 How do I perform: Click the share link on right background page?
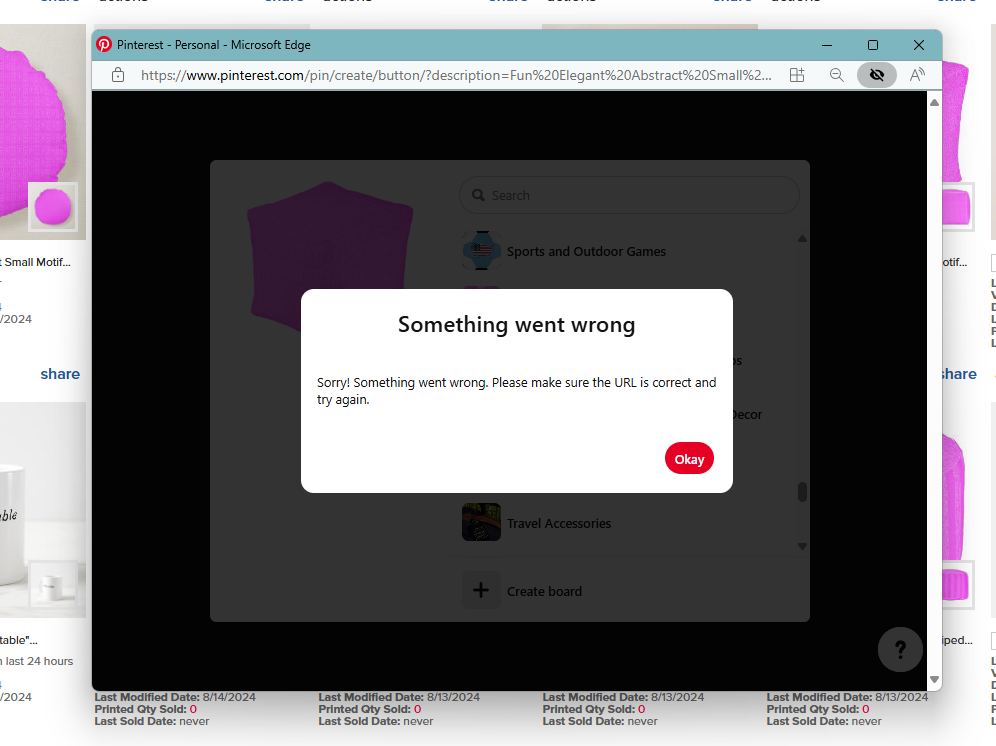click(959, 374)
